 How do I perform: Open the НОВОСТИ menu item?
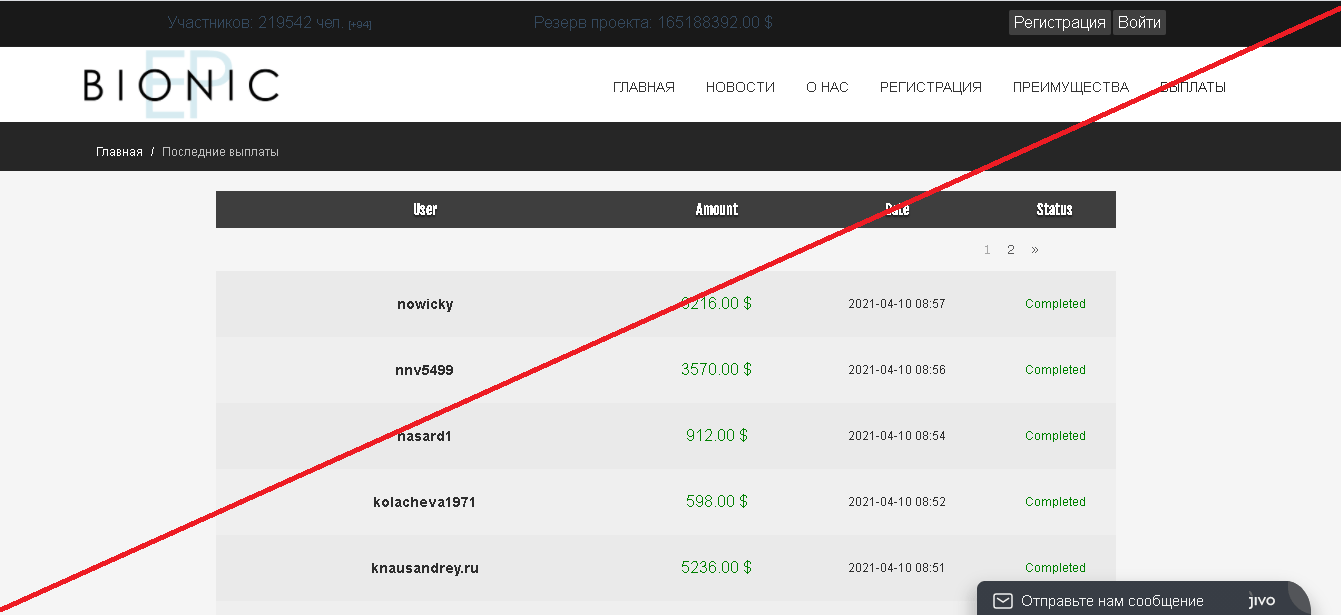point(740,87)
